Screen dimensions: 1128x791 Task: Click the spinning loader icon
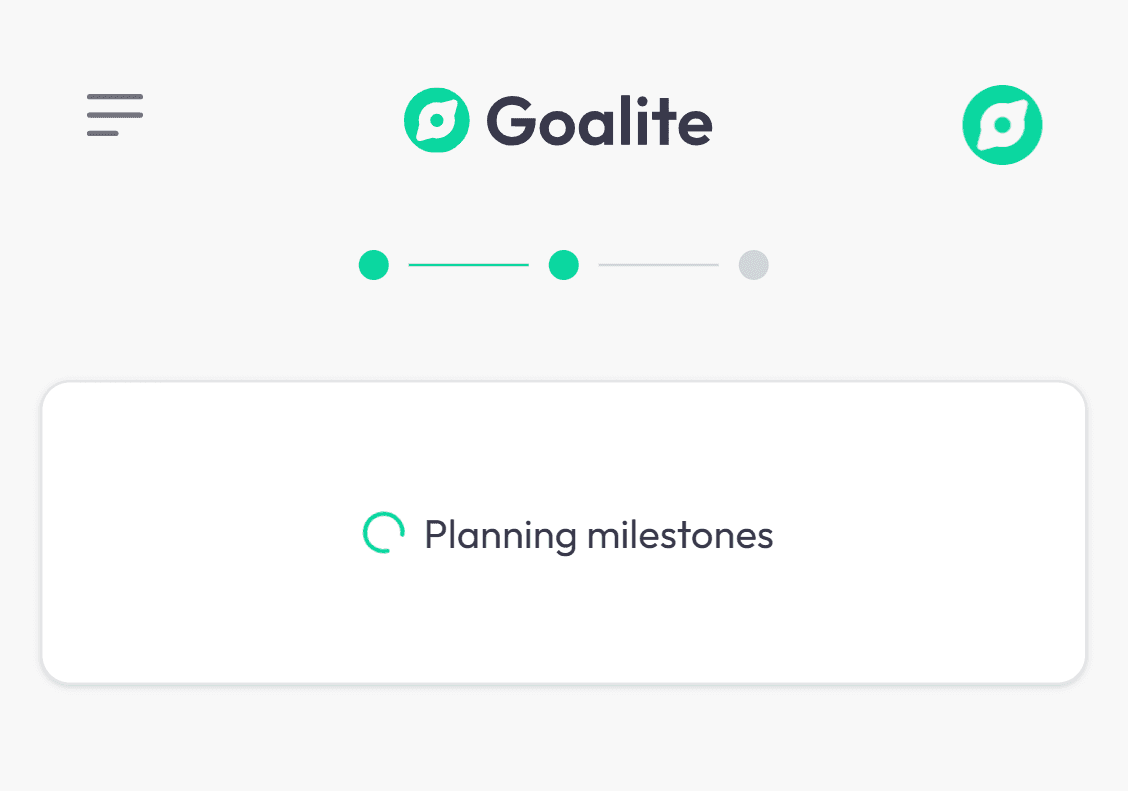[383, 533]
